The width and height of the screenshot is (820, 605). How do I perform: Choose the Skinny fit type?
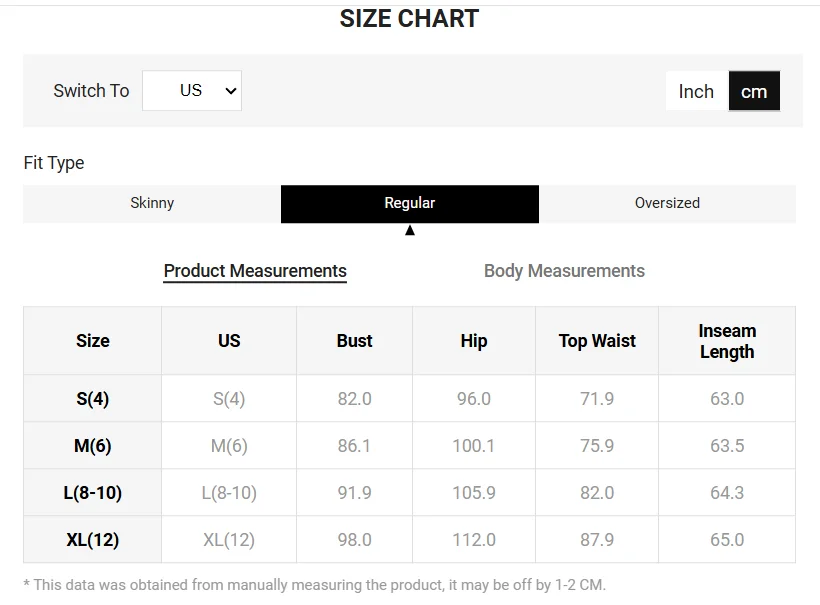tap(152, 203)
